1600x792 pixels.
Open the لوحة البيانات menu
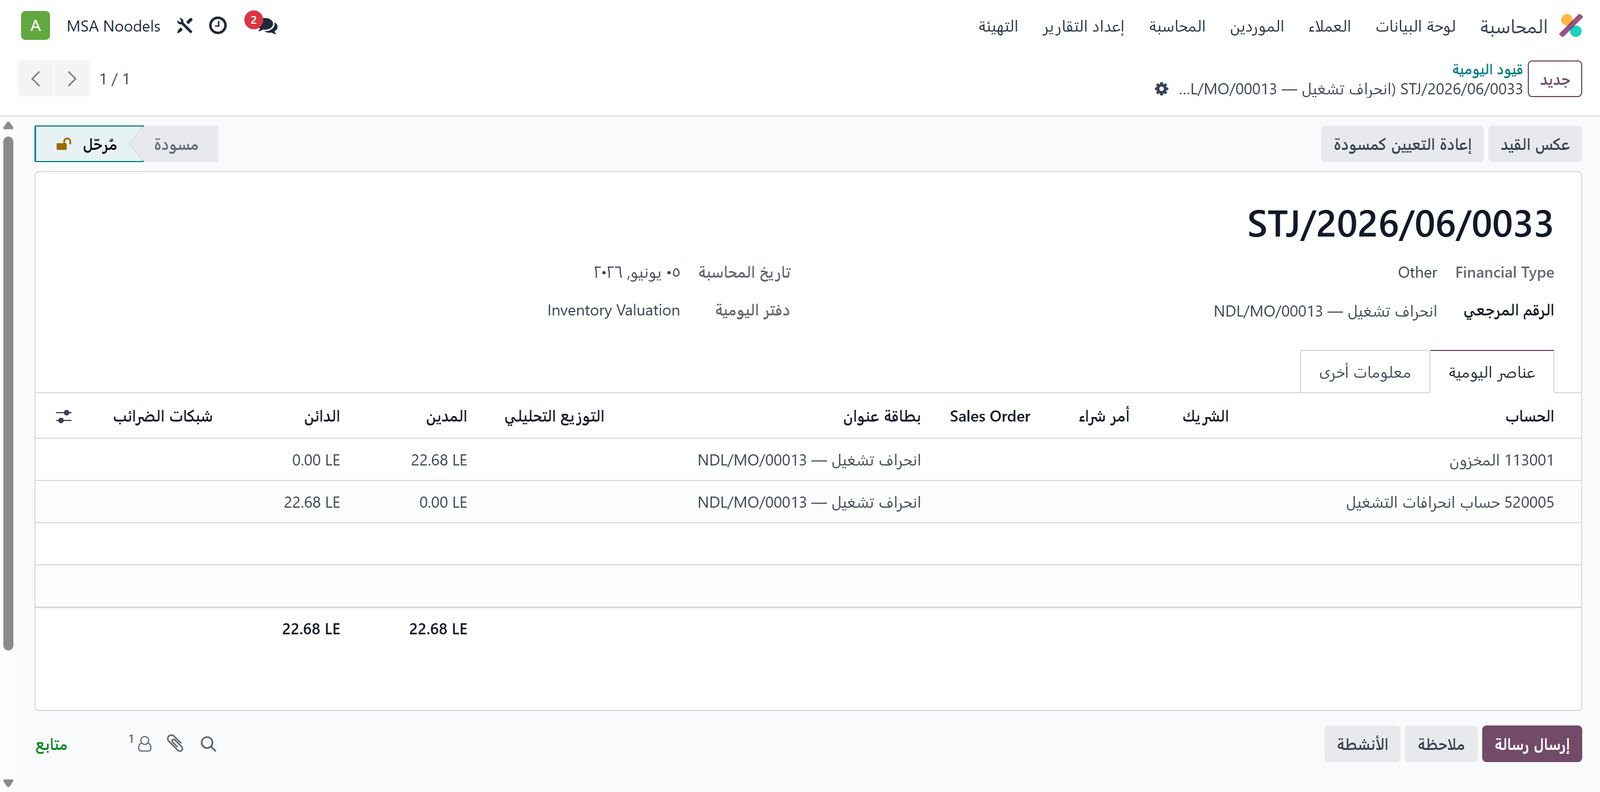click(x=1415, y=26)
